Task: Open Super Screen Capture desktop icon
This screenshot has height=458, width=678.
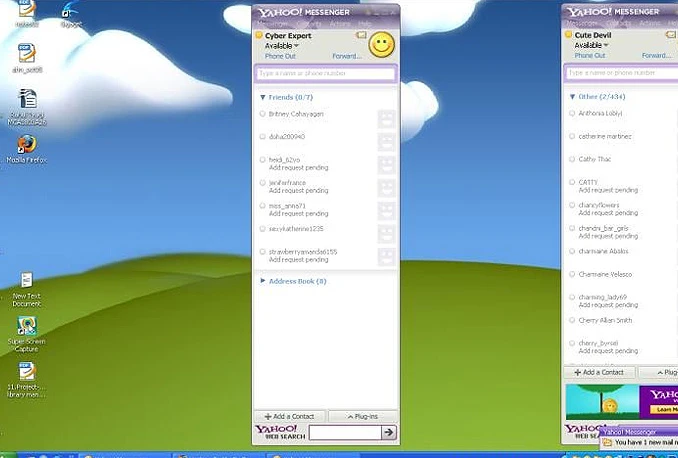Action: (27, 334)
